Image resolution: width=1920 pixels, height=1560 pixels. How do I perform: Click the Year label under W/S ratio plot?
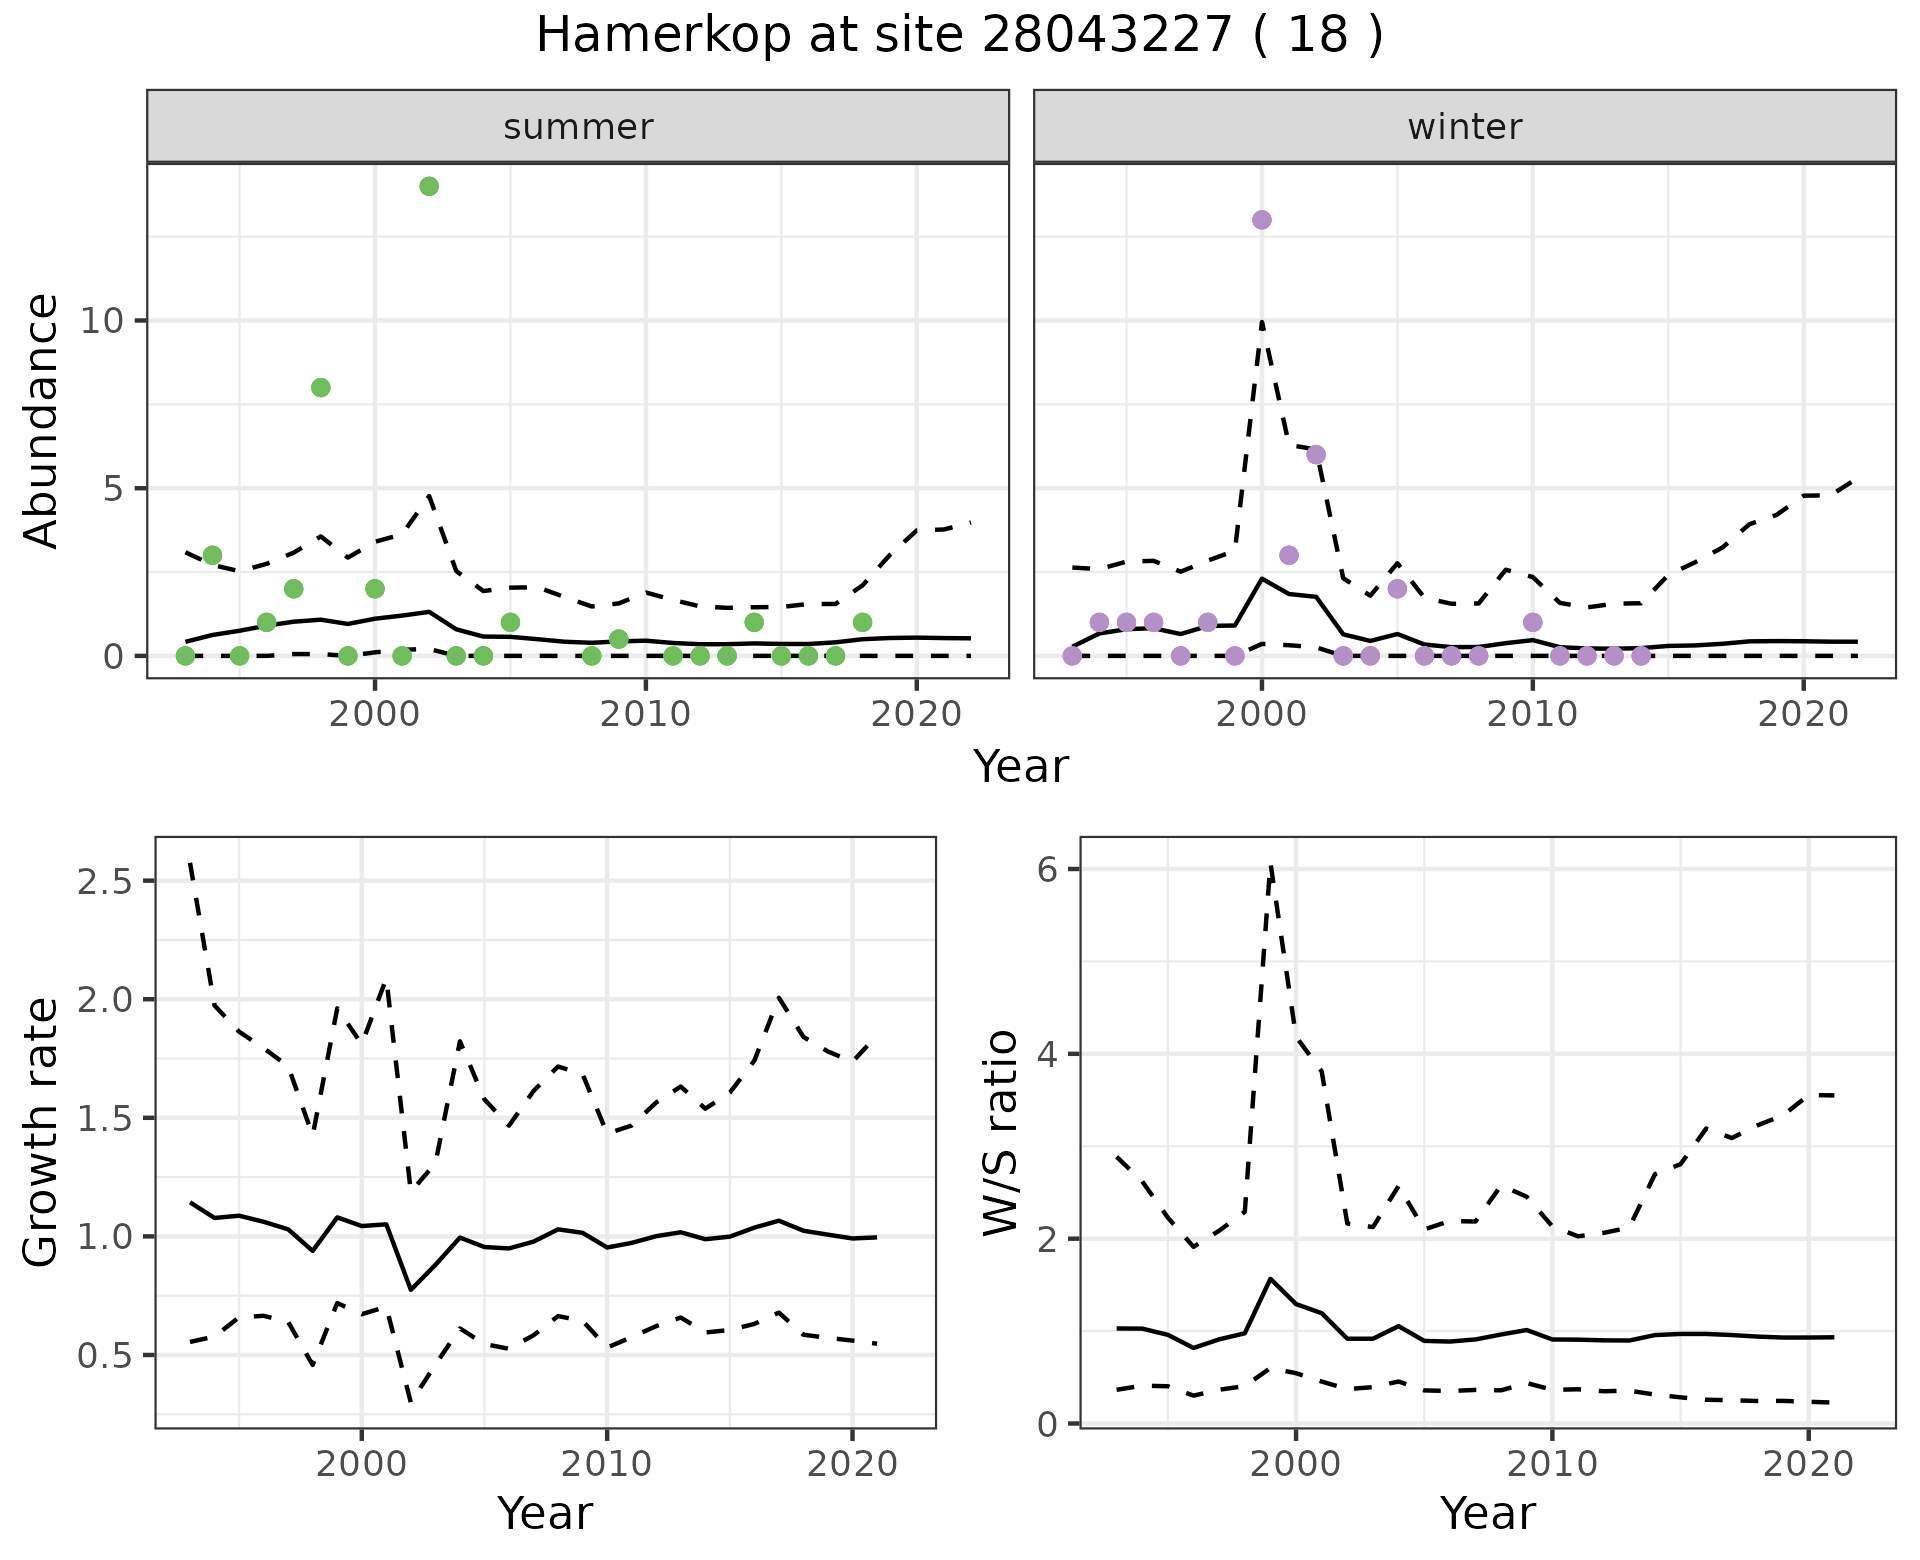pos(1487,1513)
